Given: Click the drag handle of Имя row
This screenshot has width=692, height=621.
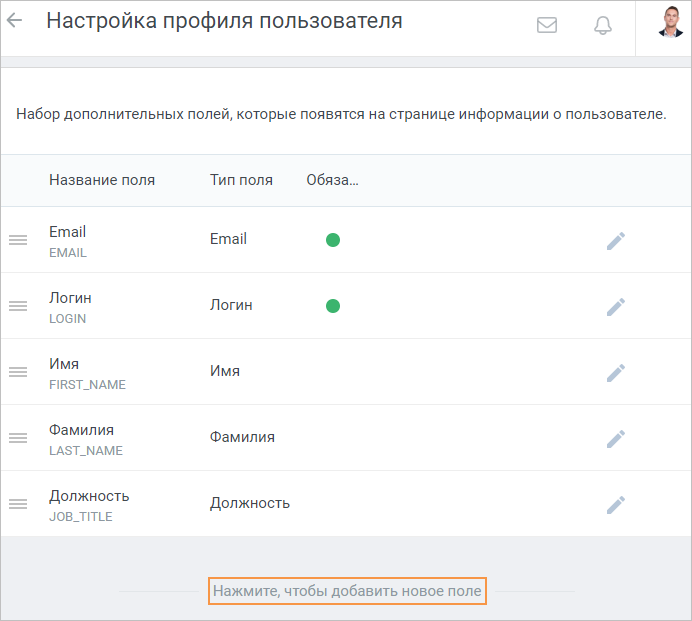Looking at the screenshot, I should 18,372.
